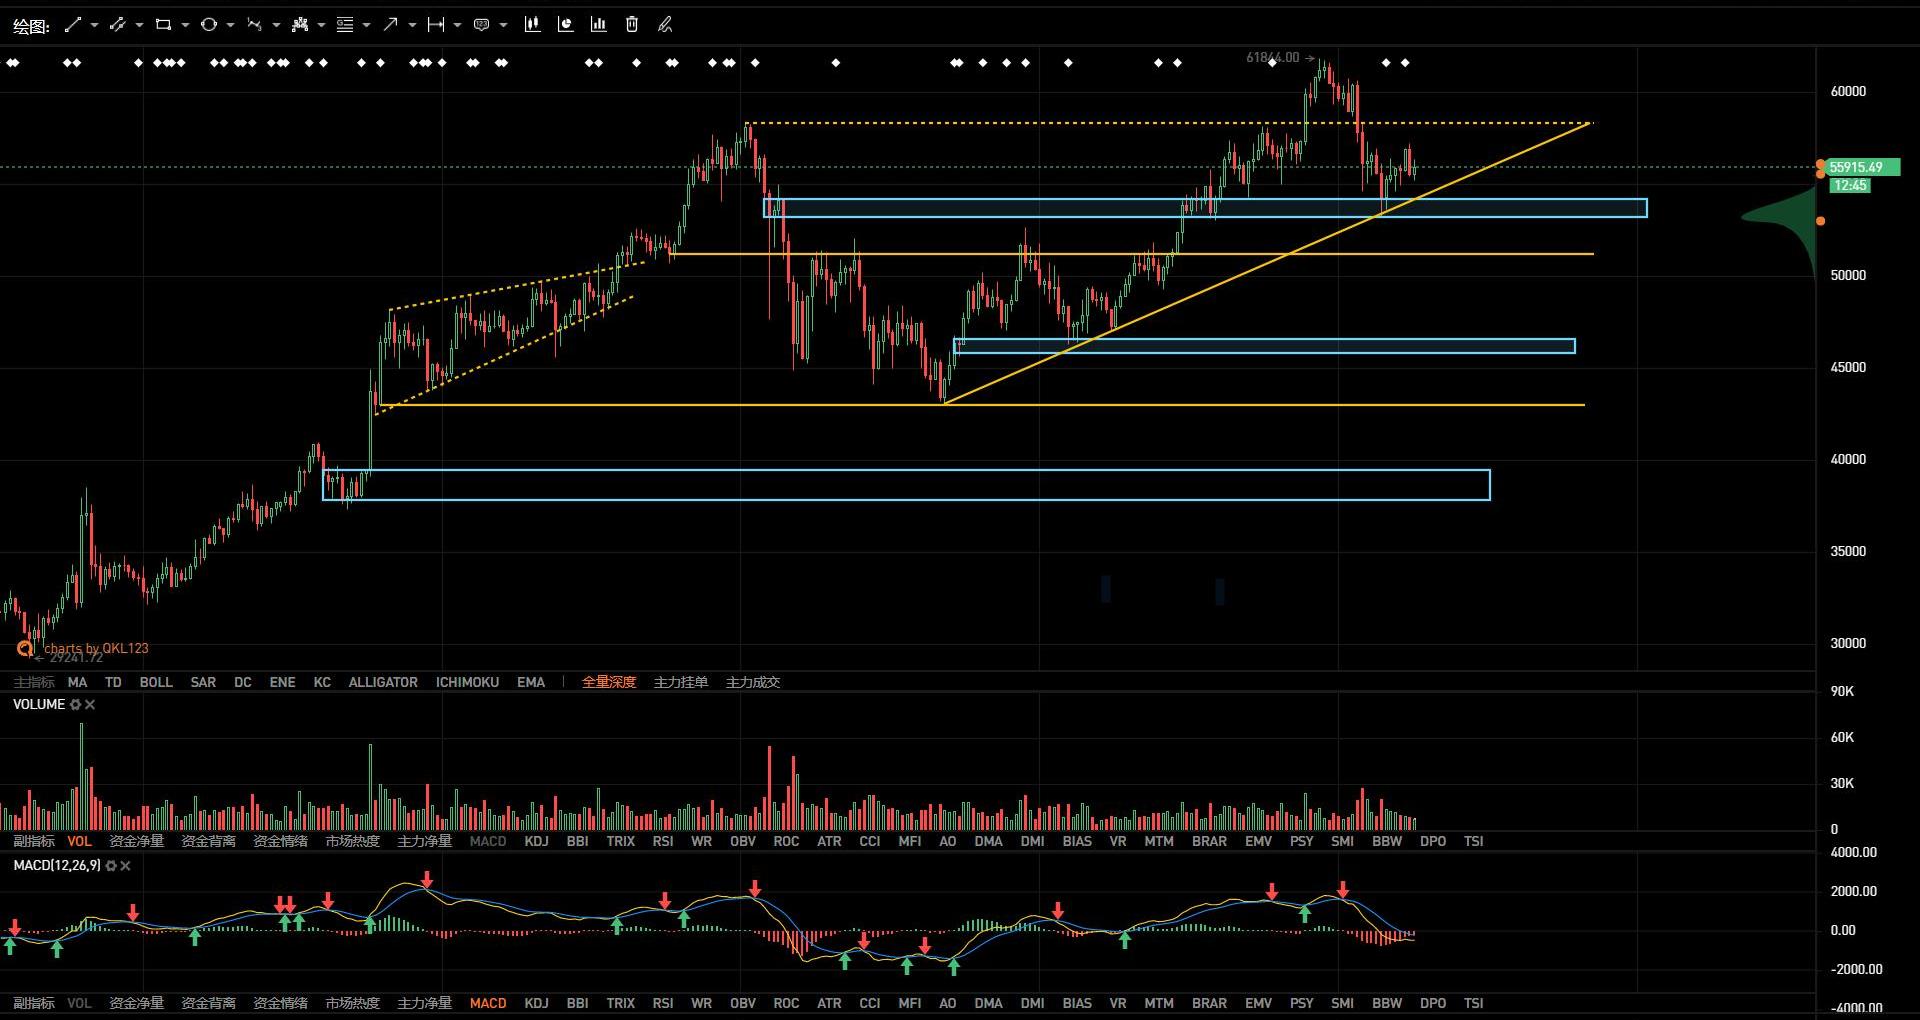1920x1020 pixels.
Task: Toggle the 全量深度 depth overlay
Action: 608,682
